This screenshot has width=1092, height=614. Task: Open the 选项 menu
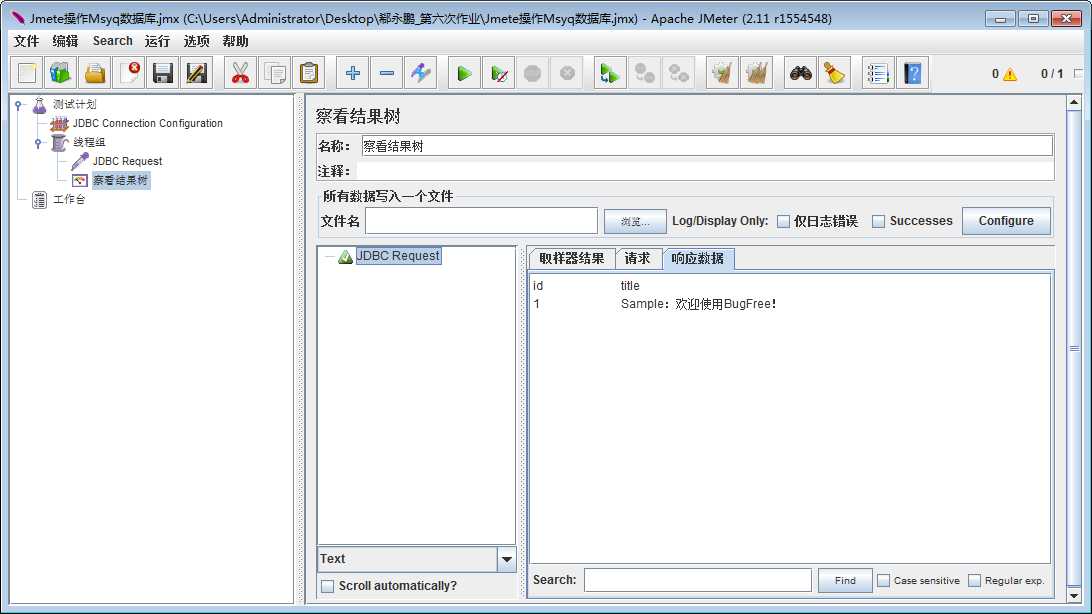click(196, 41)
